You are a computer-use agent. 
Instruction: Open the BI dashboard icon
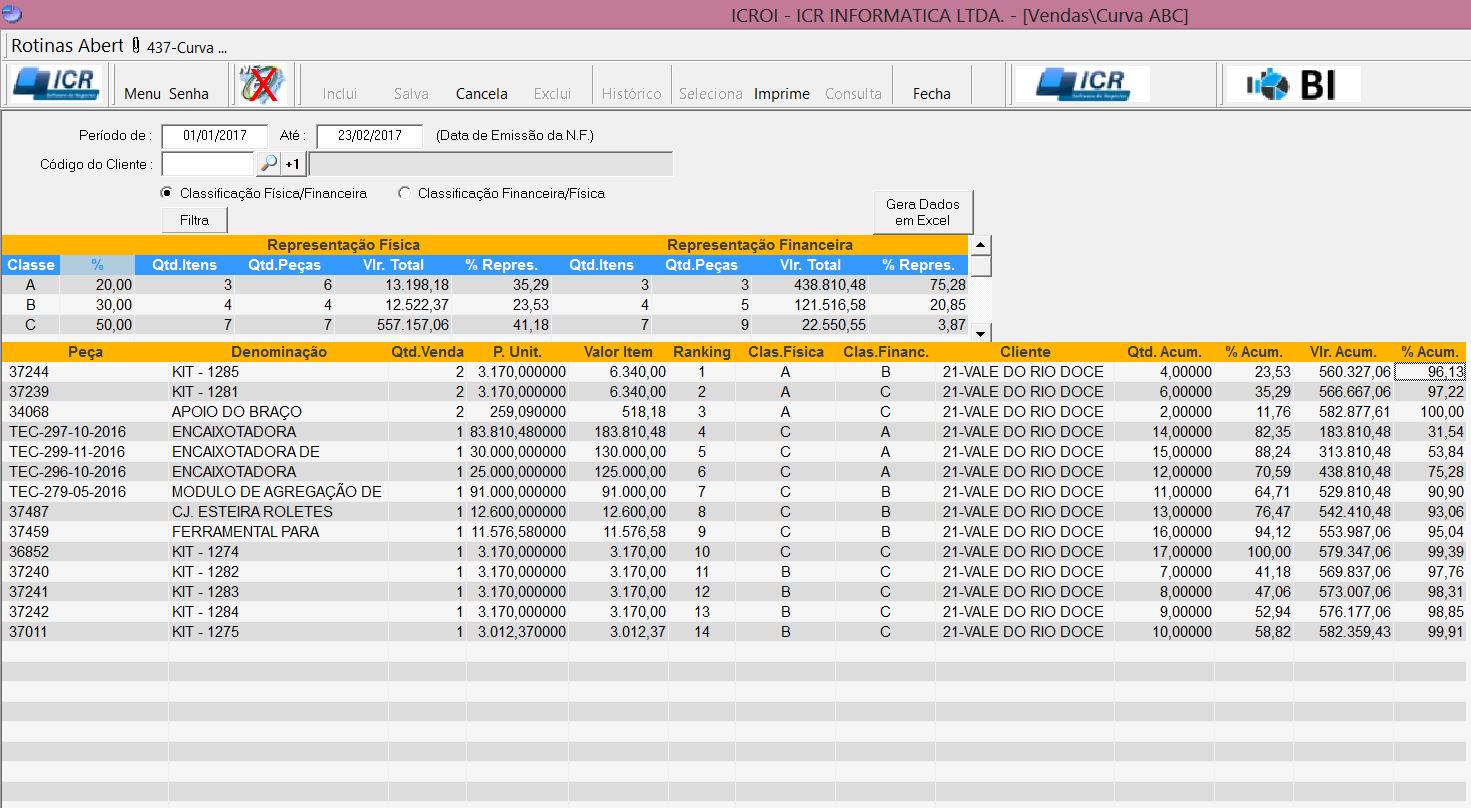1291,85
